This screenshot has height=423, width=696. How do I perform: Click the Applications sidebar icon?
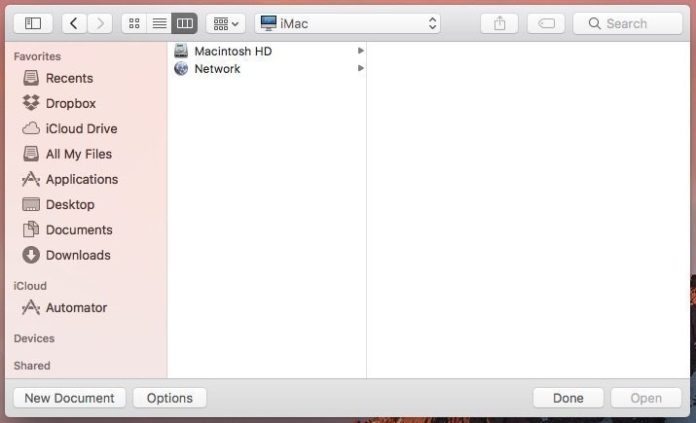coord(31,179)
